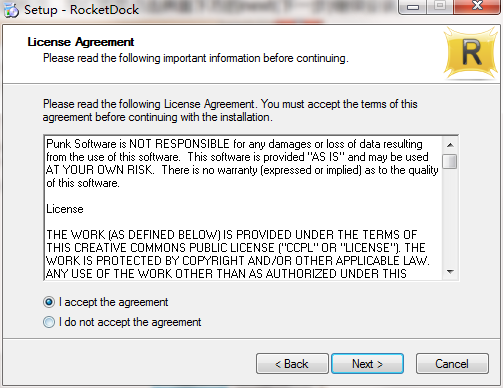The width and height of the screenshot is (503, 388).
Task: Click the Next > button
Action: click(x=367, y=364)
